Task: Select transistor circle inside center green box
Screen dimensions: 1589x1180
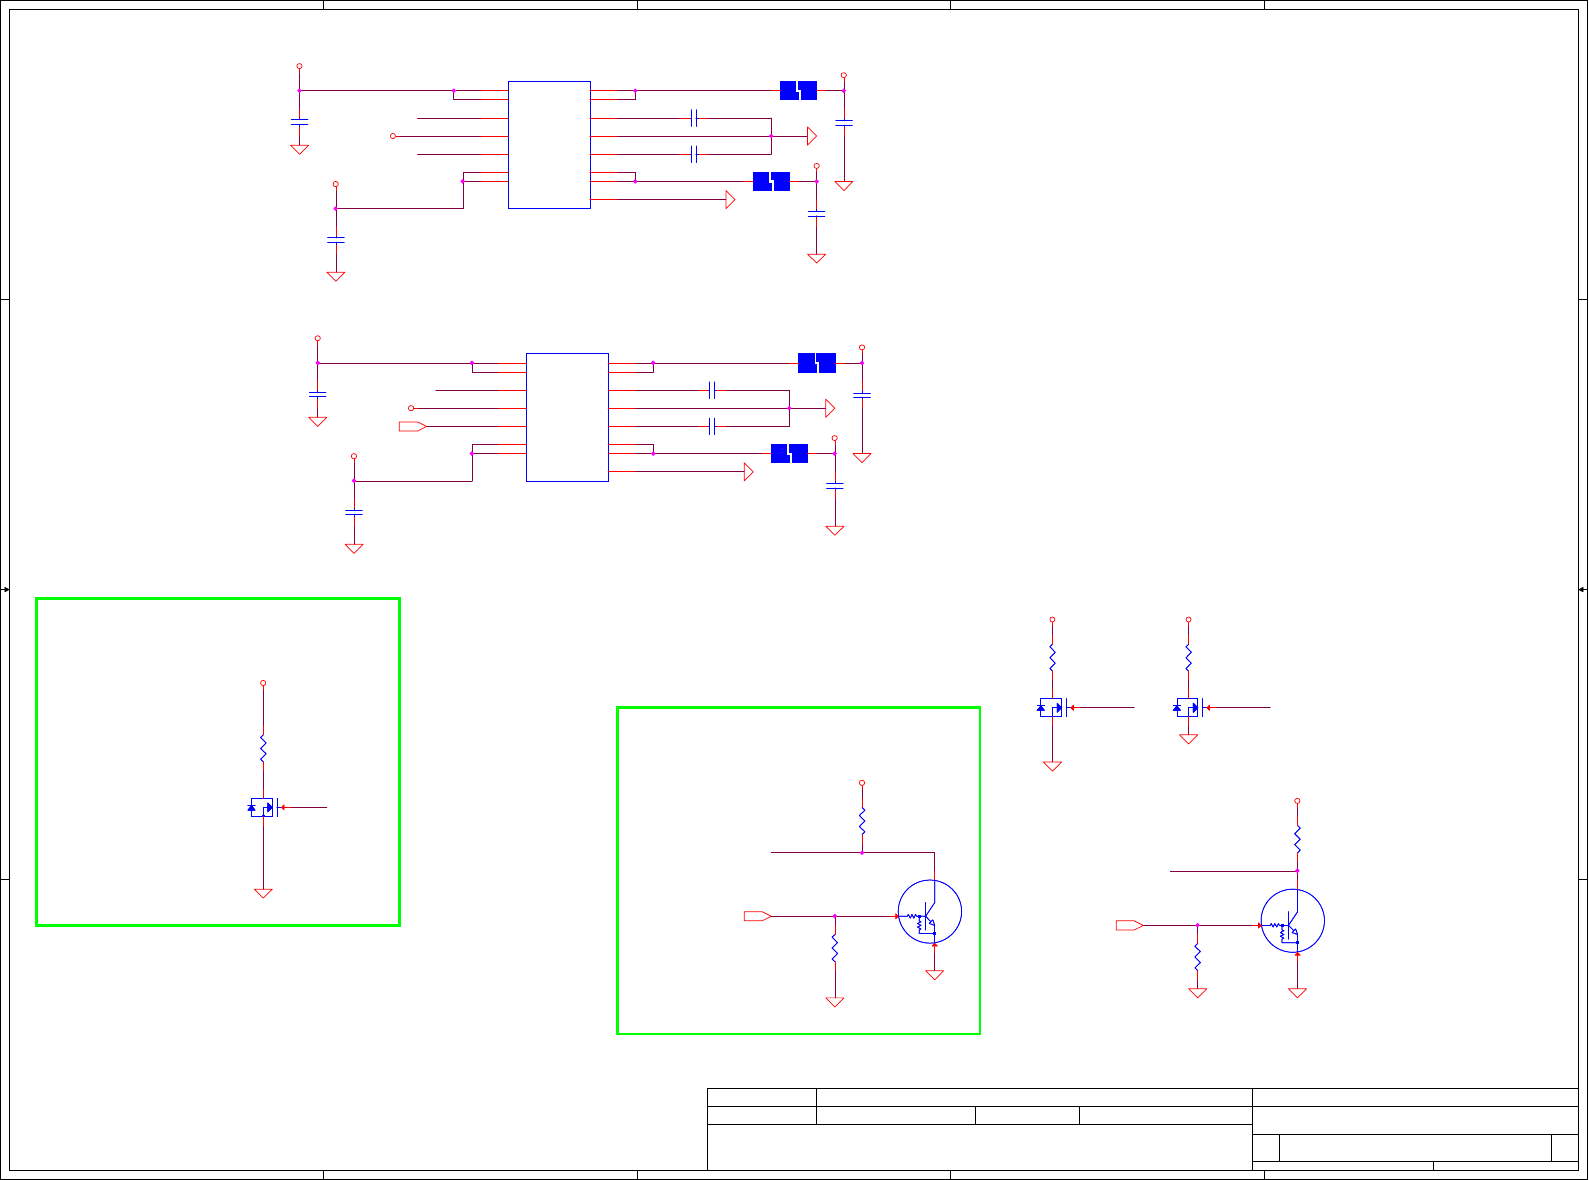Action: [x=930, y=912]
